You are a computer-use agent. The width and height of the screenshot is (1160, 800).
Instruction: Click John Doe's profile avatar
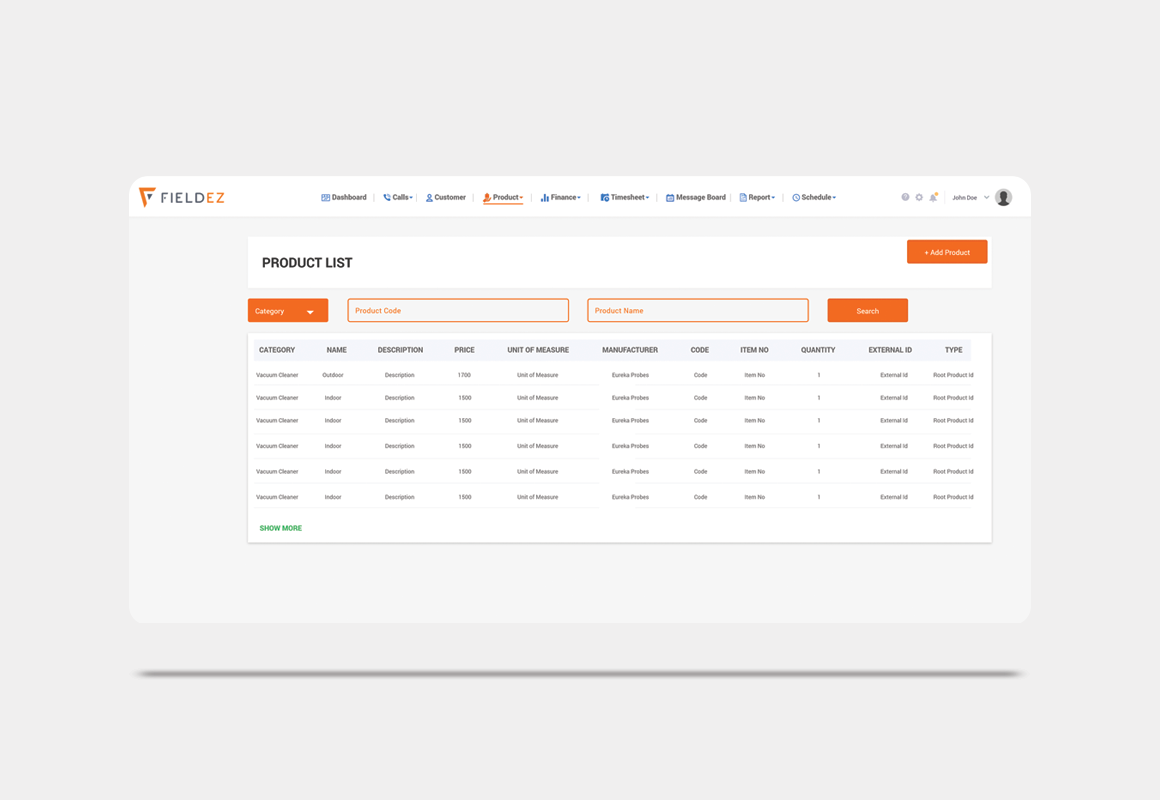pos(1003,197)
